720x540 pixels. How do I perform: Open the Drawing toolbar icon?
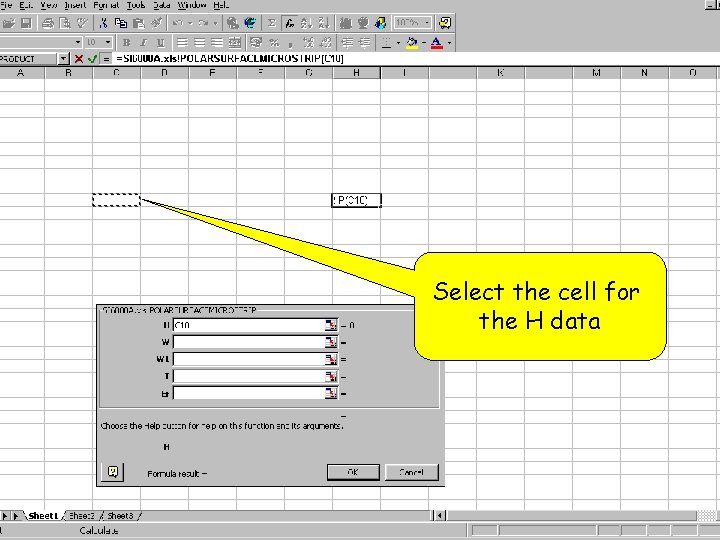click(381, 23)
